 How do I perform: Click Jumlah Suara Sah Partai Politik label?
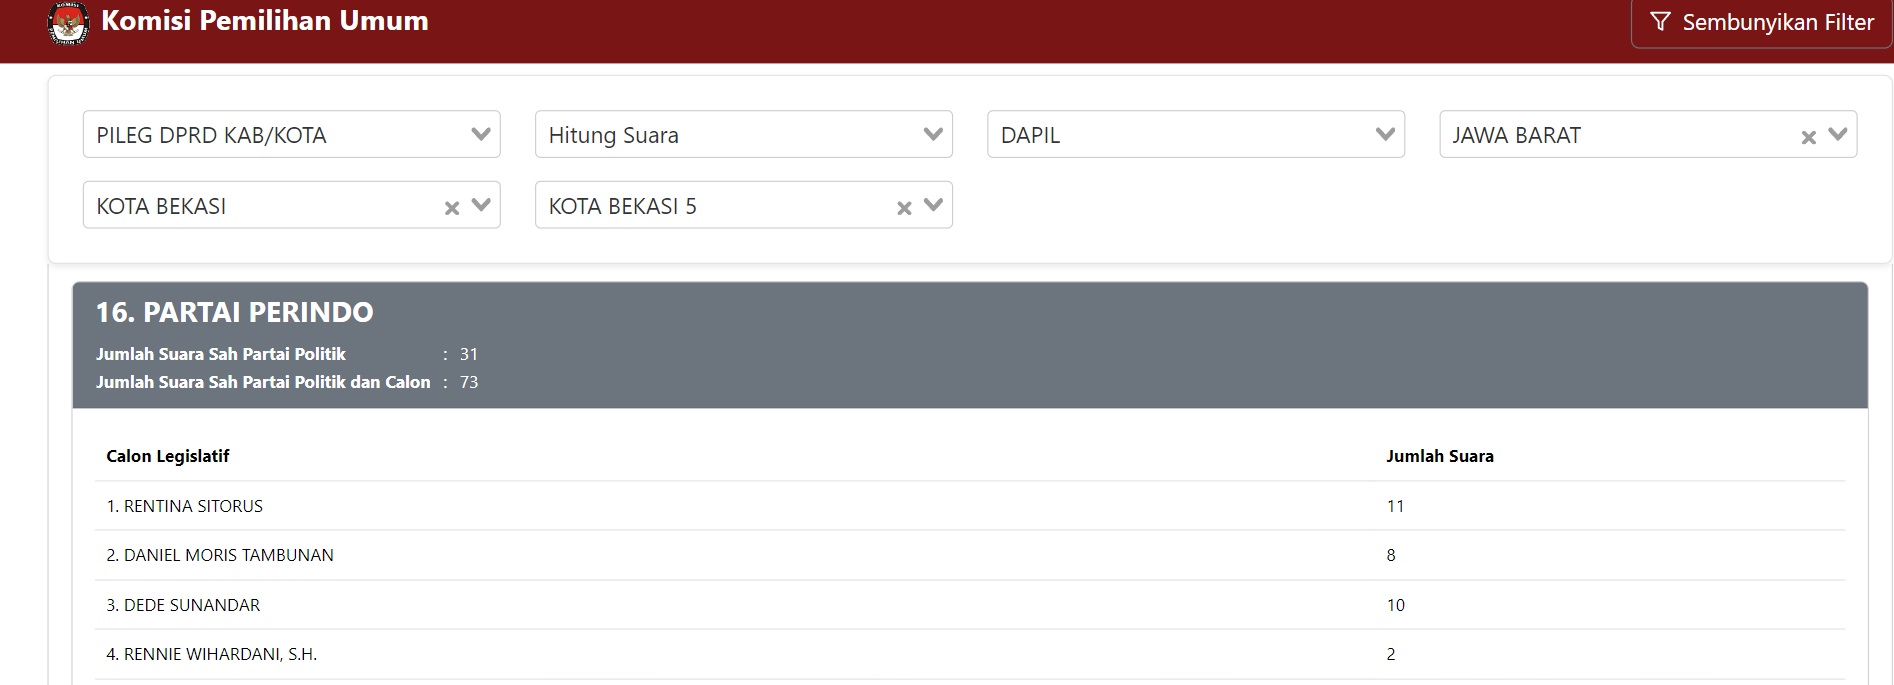coord(221,354)
